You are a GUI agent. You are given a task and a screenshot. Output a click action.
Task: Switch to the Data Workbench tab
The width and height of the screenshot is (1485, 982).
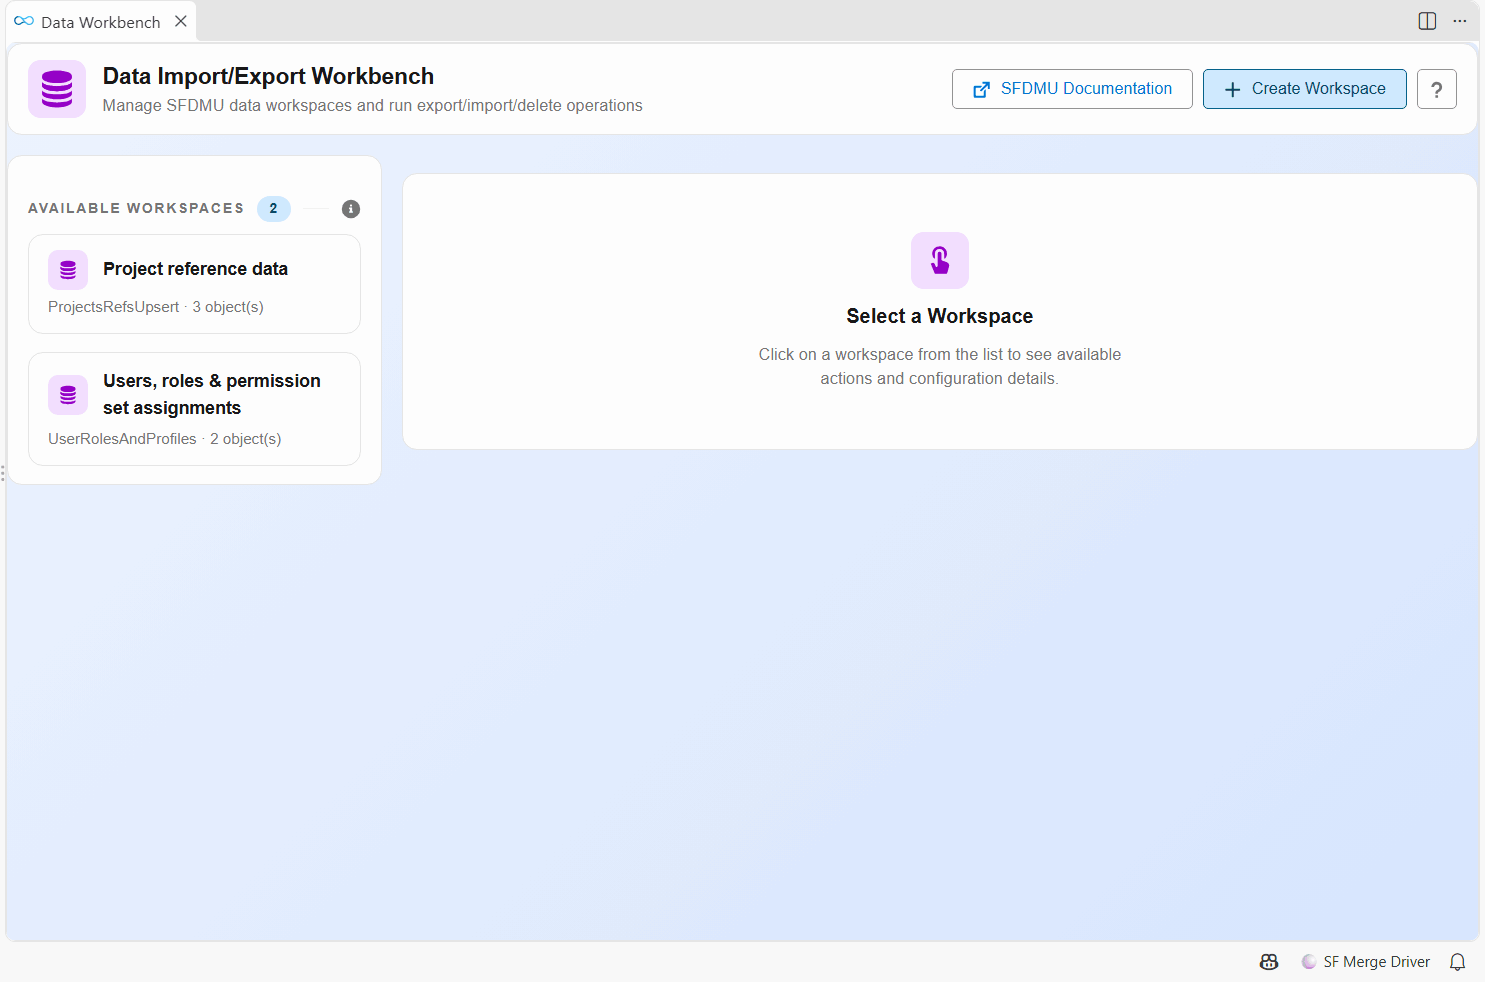click(100, 22)
